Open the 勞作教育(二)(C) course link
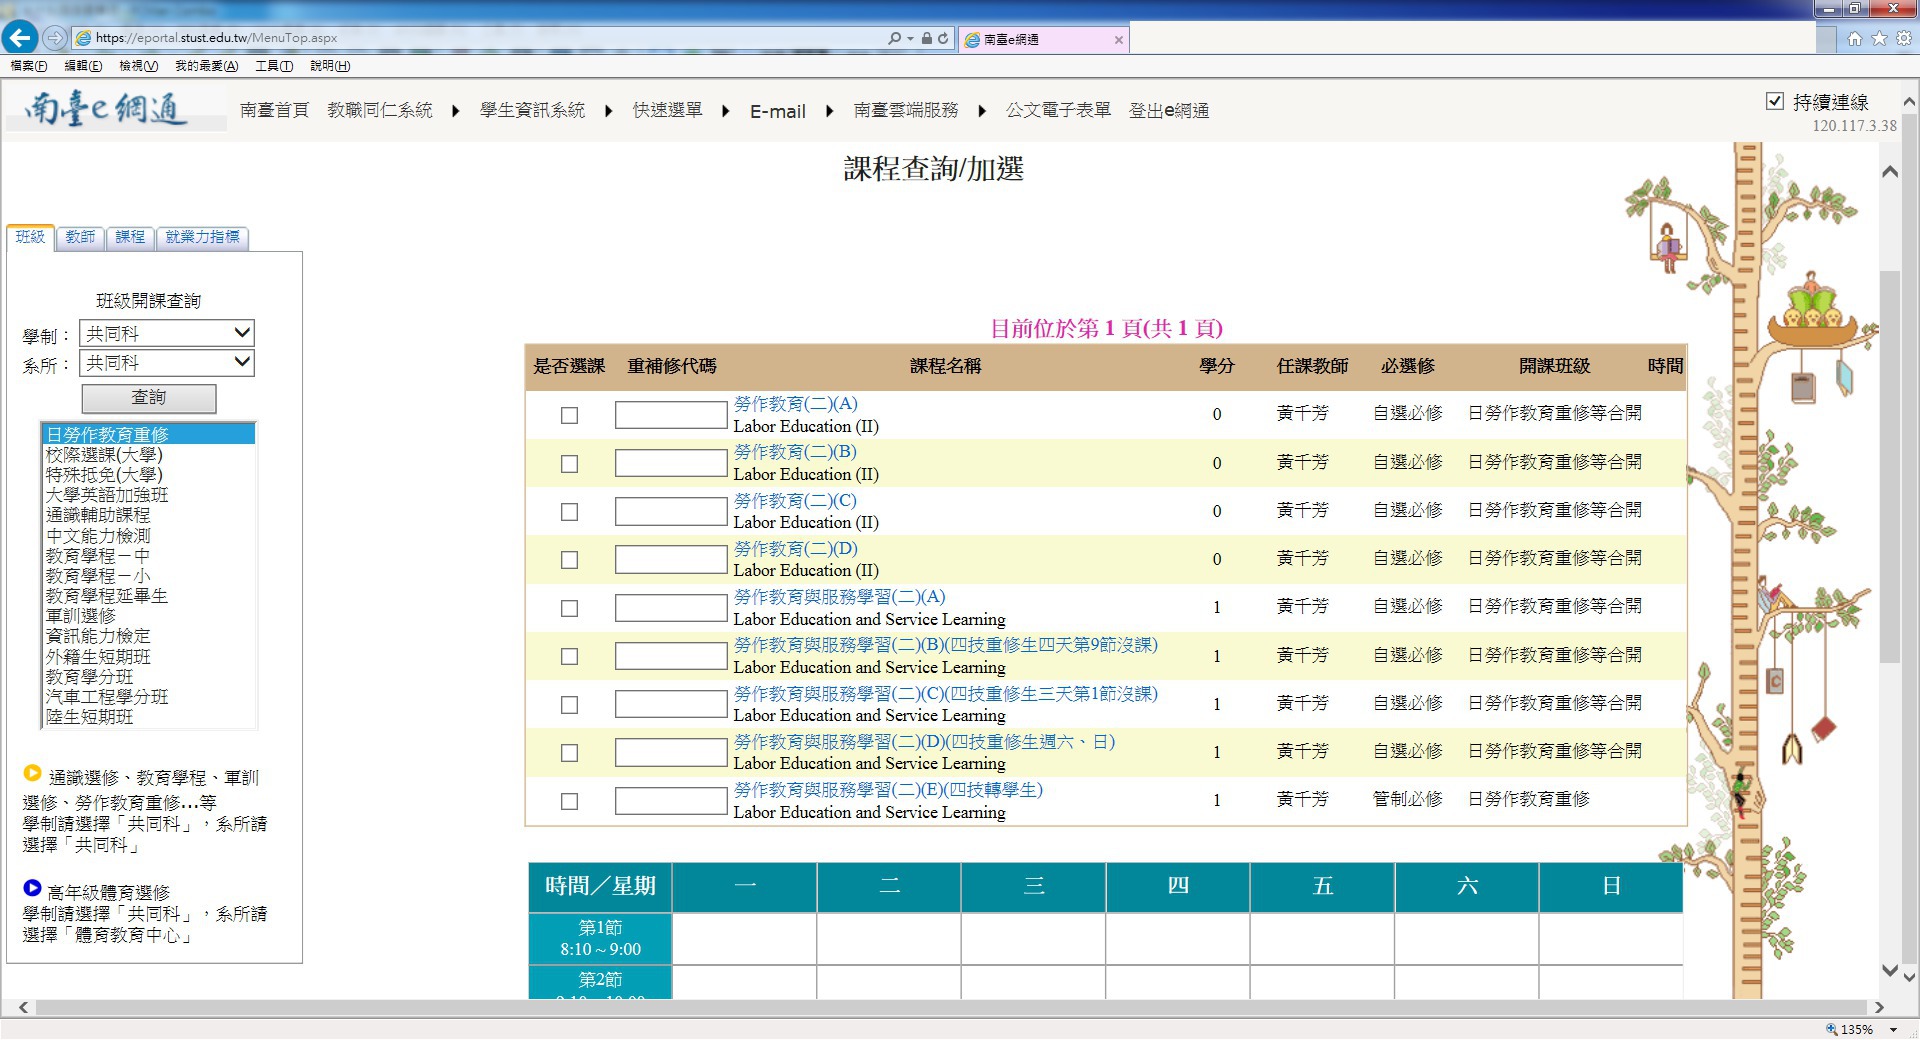Viewport: 1920px width, 1040px height. point(795,500)
